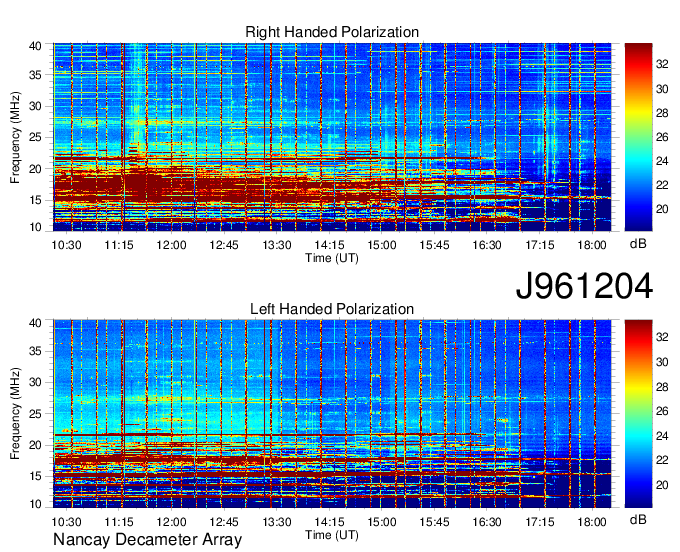Viewport: 680px width, 552px height.
Task: Click the 15:00 tick under Right Handed plot
Action: (382, 245)
